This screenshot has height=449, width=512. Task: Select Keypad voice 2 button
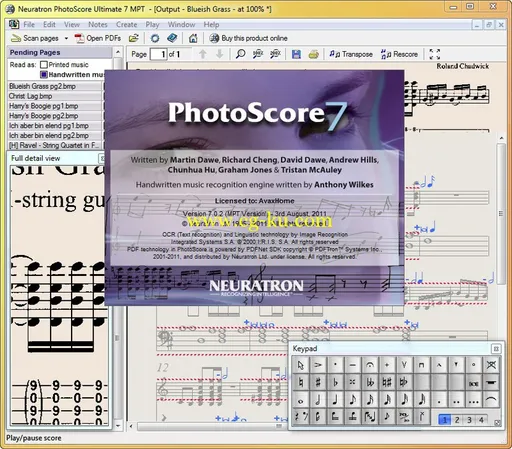(x=457, y=419)
